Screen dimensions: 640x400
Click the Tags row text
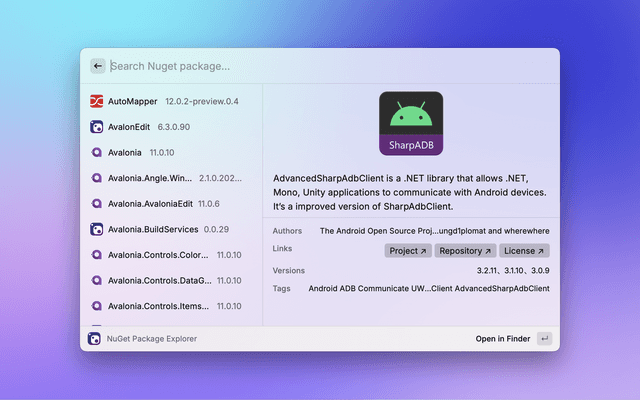(x=428, y=289)
